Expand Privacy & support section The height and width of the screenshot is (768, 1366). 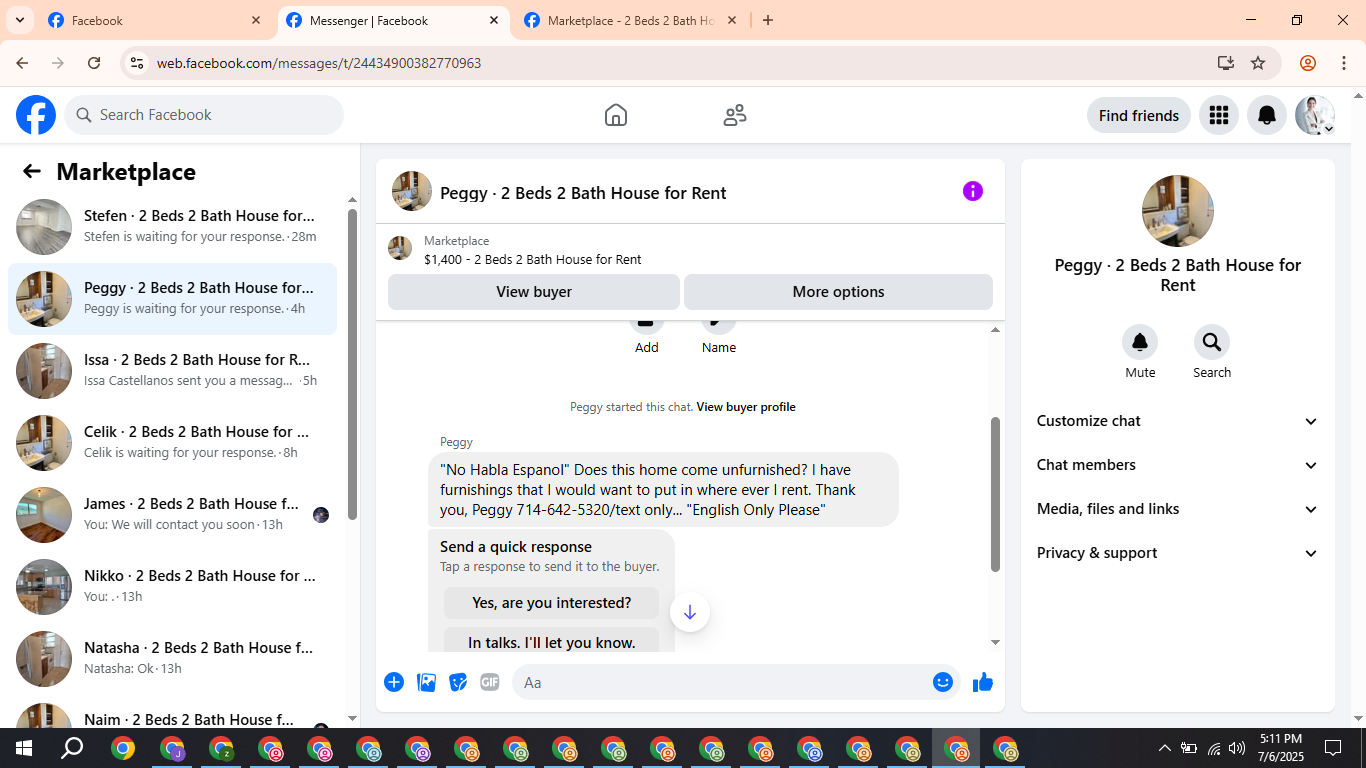pos(1178,553)
